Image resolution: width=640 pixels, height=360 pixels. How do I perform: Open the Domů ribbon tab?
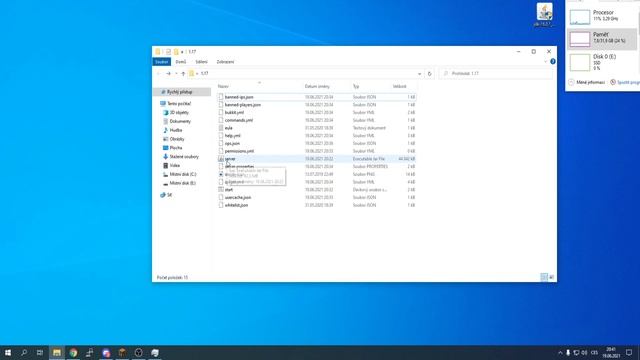coord(180,62)
